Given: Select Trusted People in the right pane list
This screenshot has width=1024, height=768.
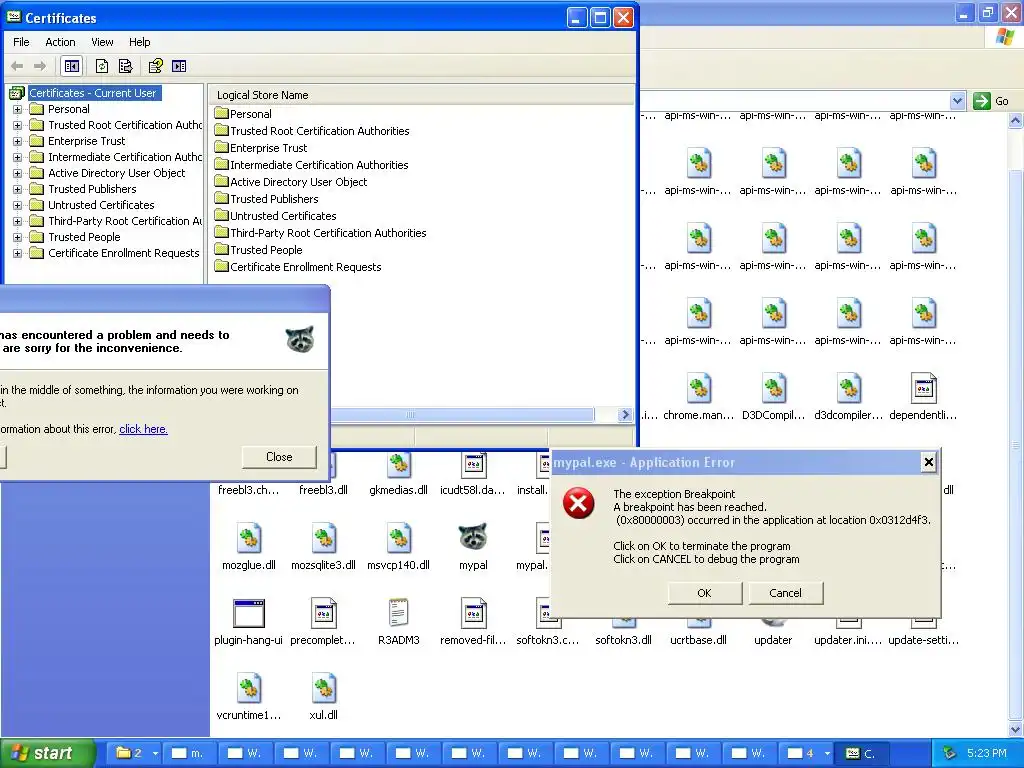Looking at the screenshot, I should pos(266,250).
